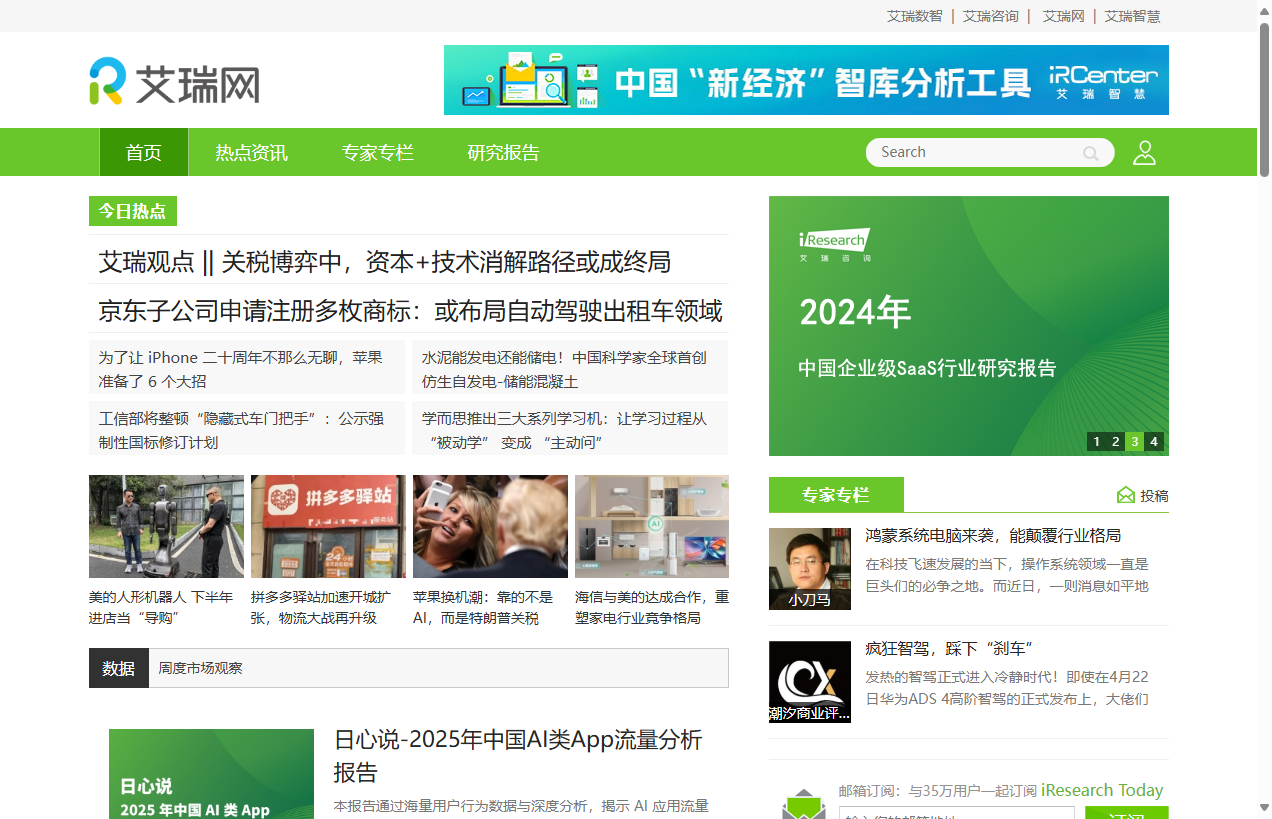Screen dimensions: 1272x819
Task: Click the search magnifier icon
Action: coord(1091,152)
